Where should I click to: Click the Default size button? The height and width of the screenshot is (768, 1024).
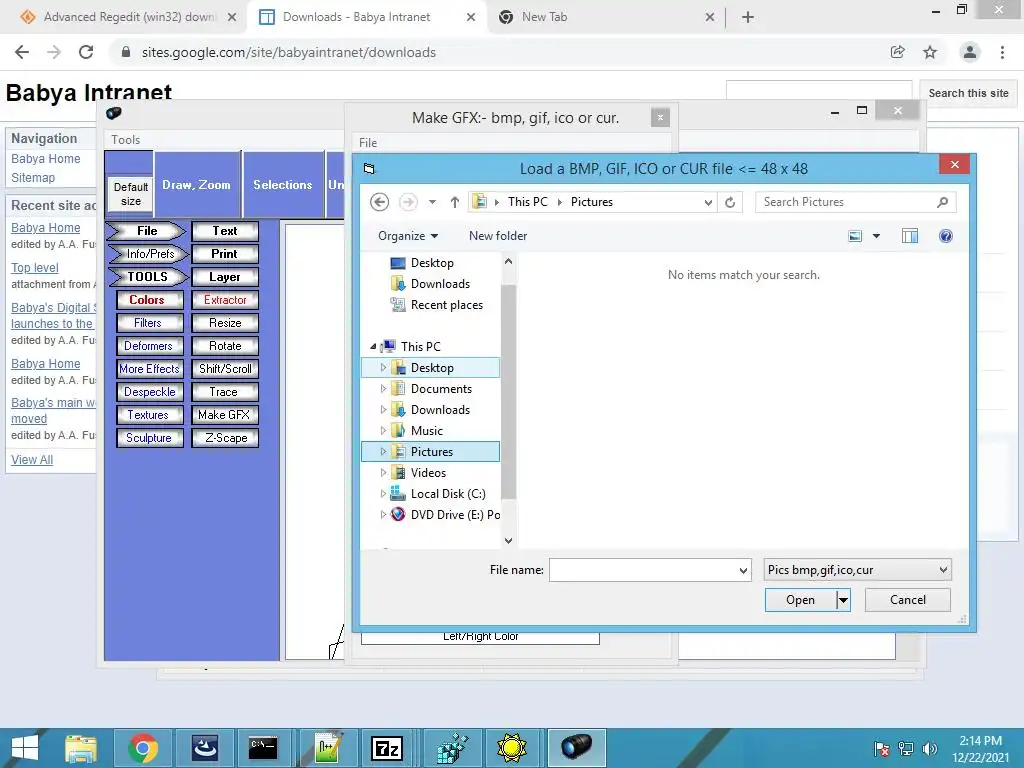click(x=131, y=194)
